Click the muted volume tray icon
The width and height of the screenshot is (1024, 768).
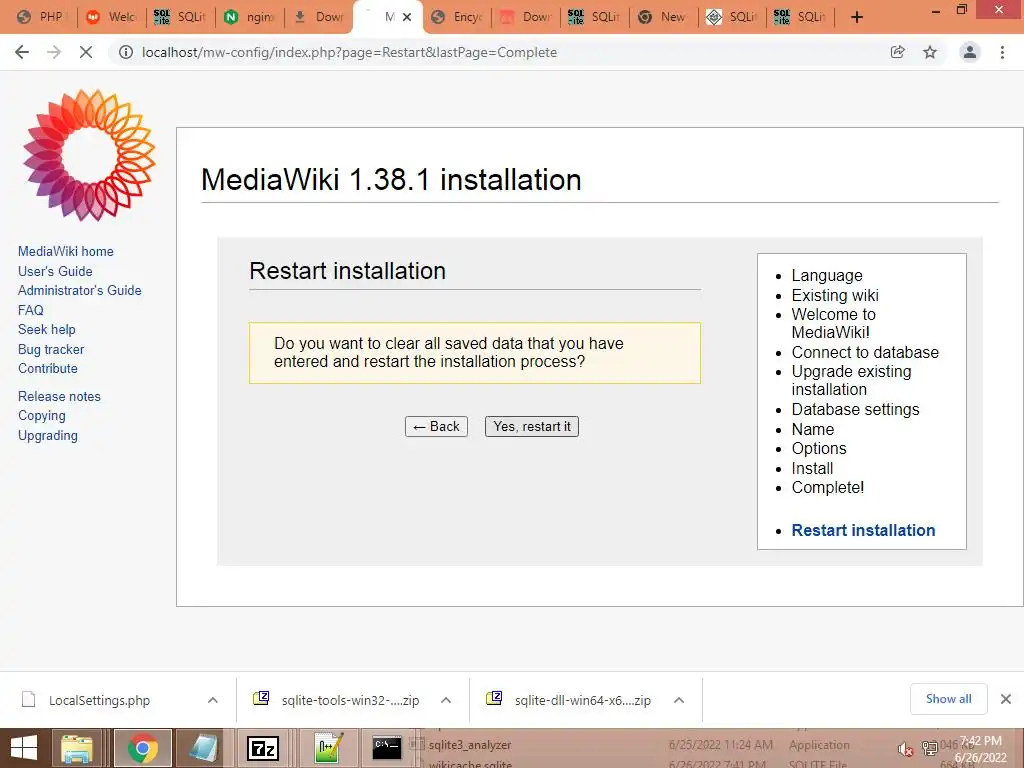pyautogui.click(x=905, y=749)
